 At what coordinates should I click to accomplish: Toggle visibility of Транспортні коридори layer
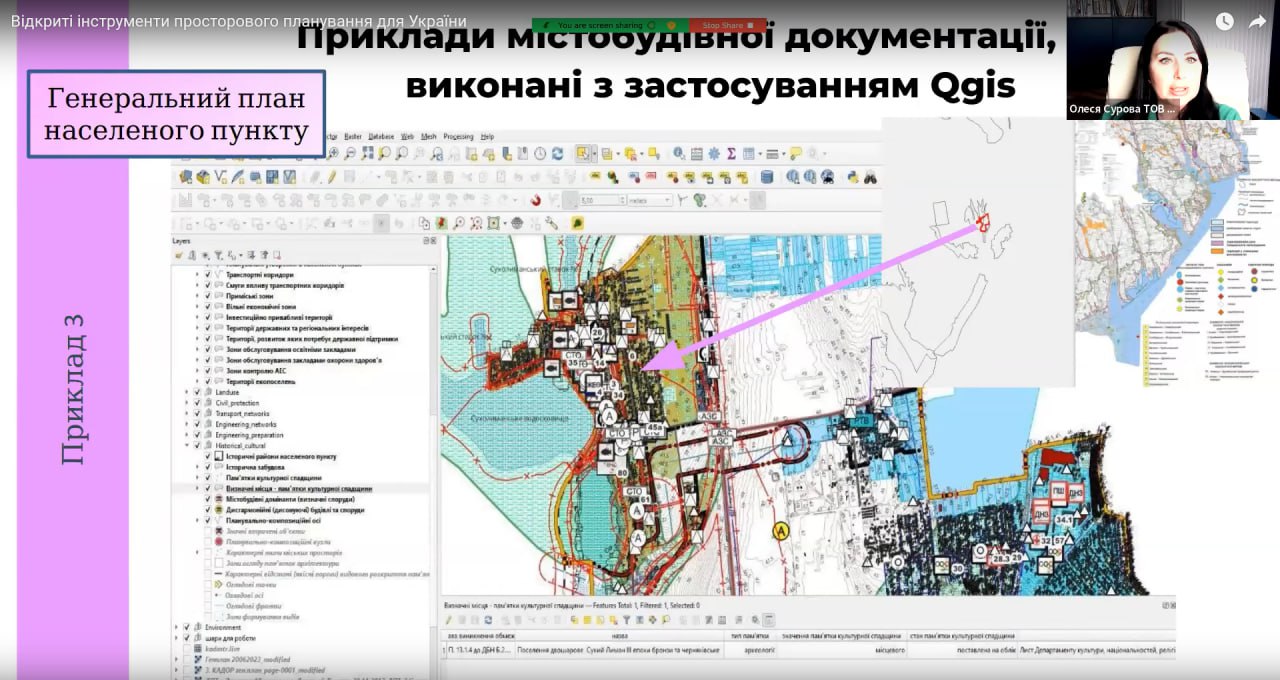(208, 274)
